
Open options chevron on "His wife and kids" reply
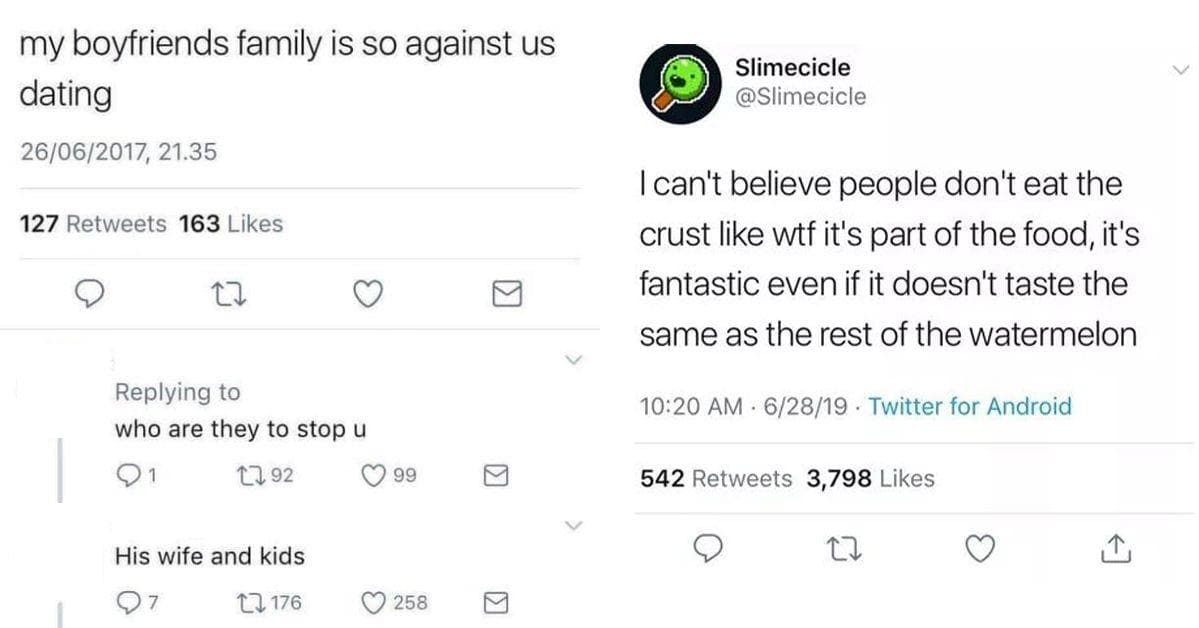[x=574, y=524]
